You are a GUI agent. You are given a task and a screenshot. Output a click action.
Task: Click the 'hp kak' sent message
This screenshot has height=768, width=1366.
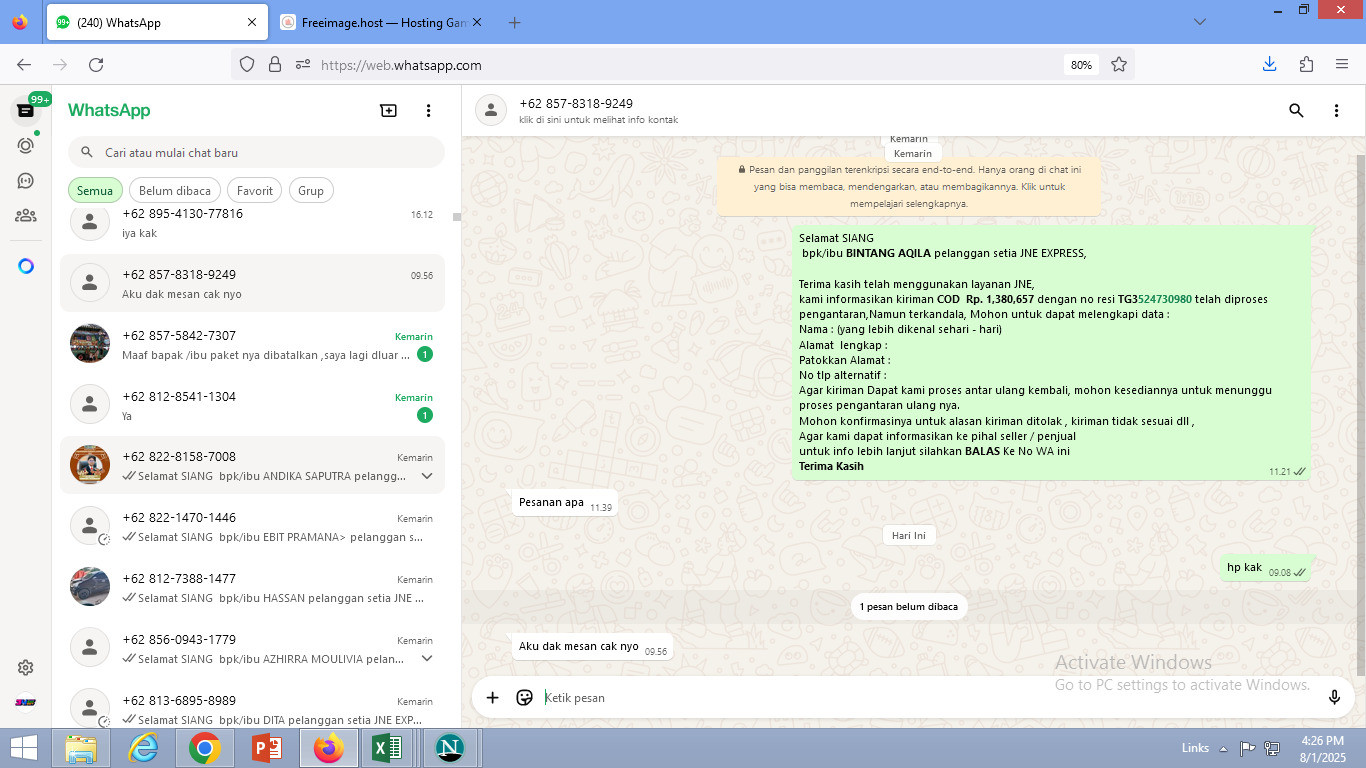coord(1265,568)
